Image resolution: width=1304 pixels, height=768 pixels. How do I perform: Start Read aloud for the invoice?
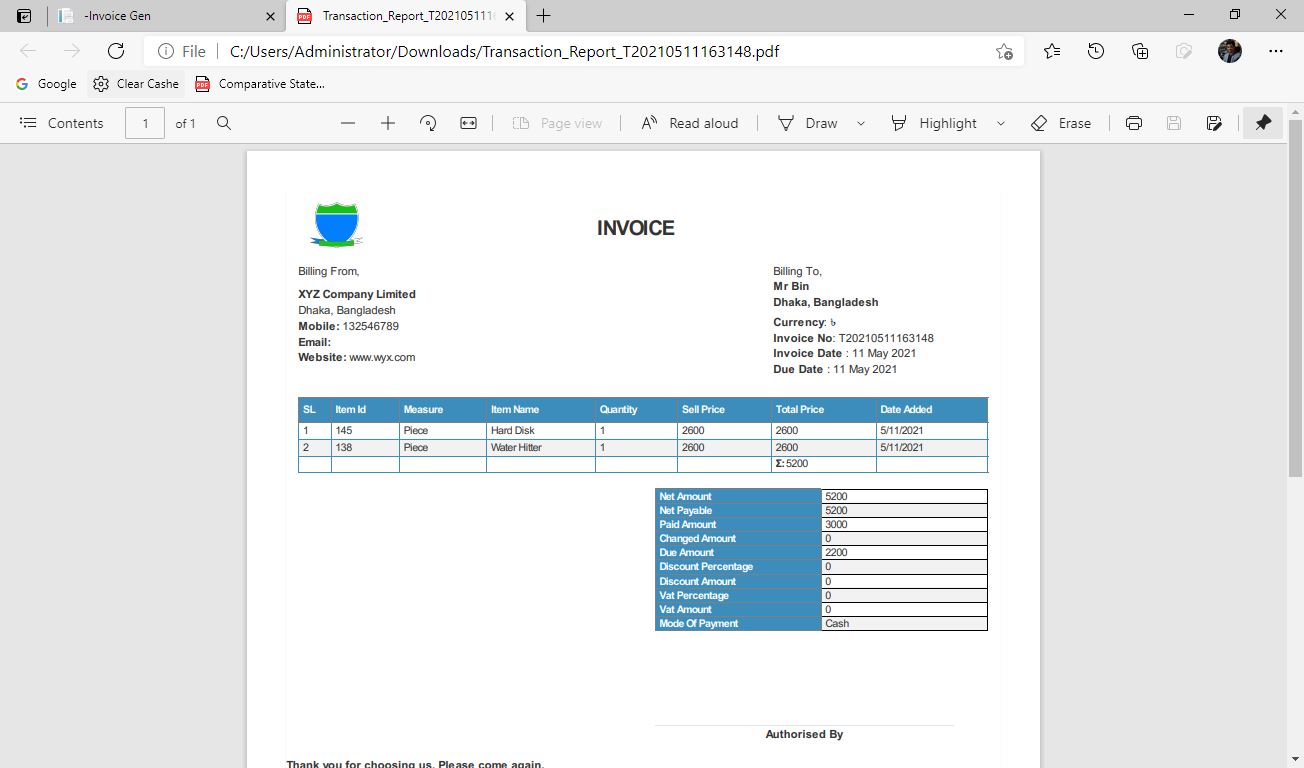690,122
